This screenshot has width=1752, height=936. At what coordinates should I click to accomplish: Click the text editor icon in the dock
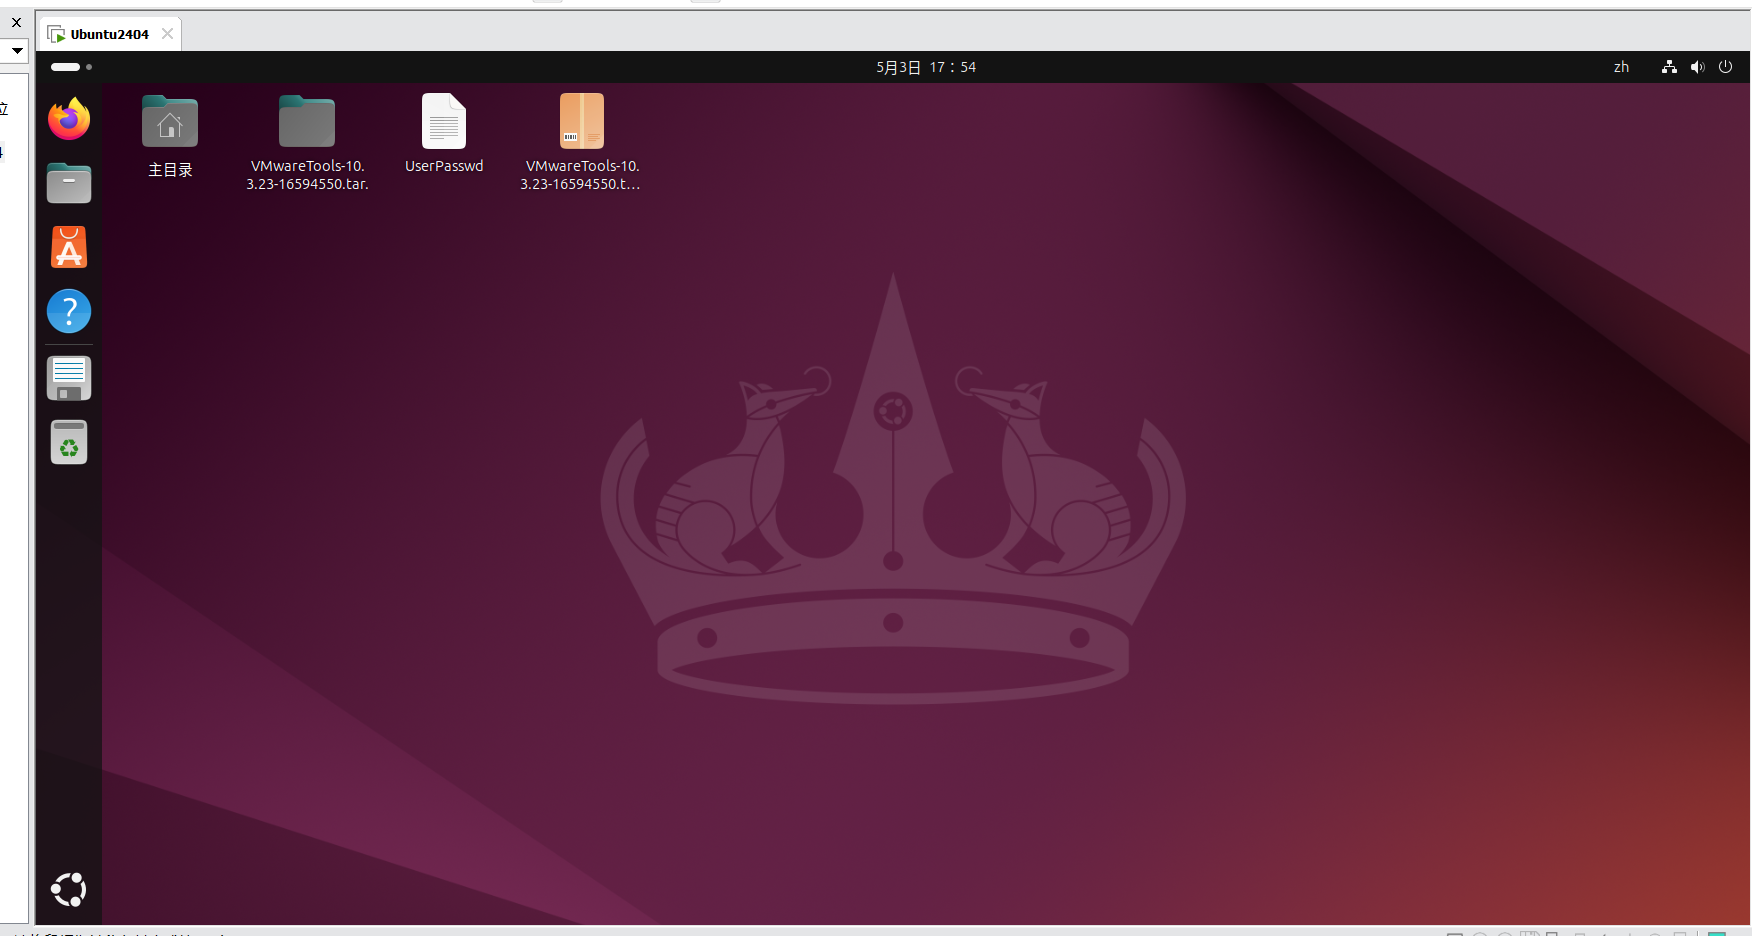pyautogui.click(x=68, y=377)
